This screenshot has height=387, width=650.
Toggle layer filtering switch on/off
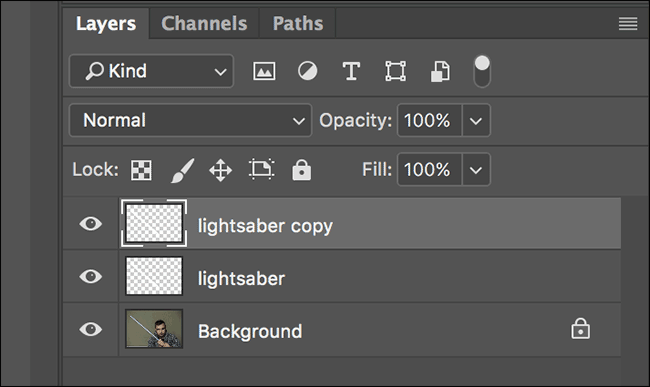pyautogui.click(x=482, y=71)
